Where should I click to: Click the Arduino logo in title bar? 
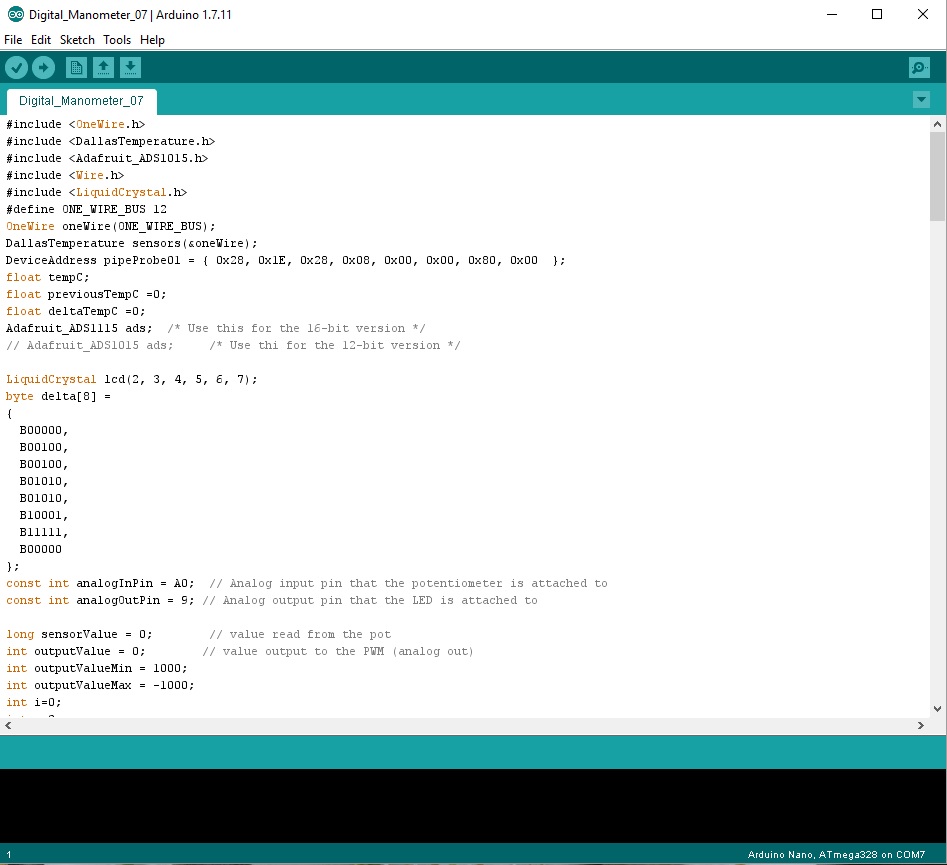pos(16,14)
